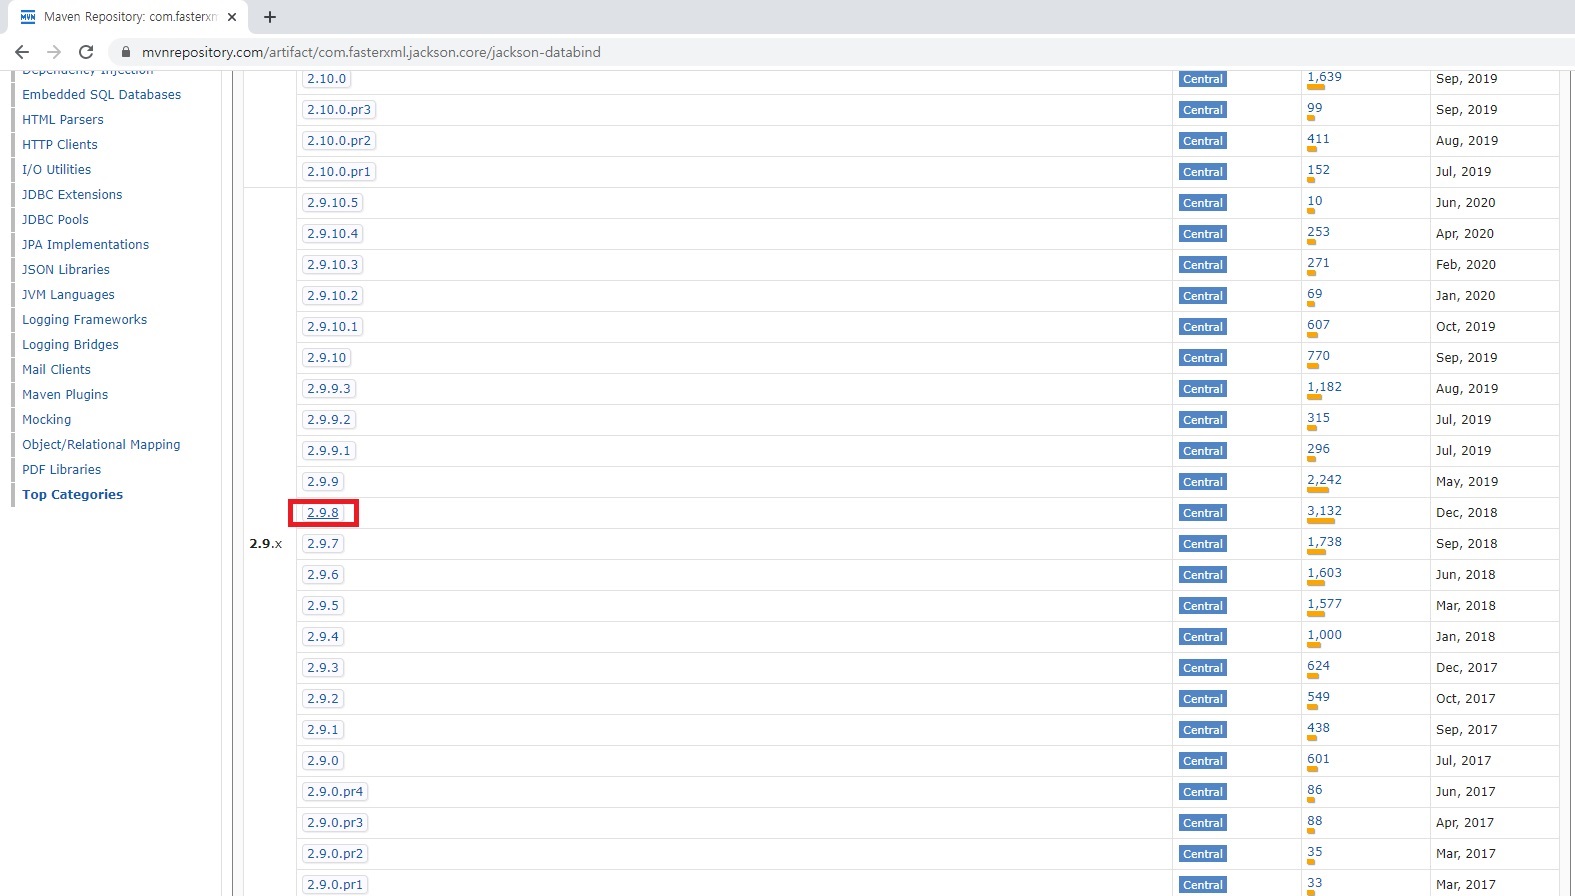Open HTTP Clients category

tap(60, 145)
